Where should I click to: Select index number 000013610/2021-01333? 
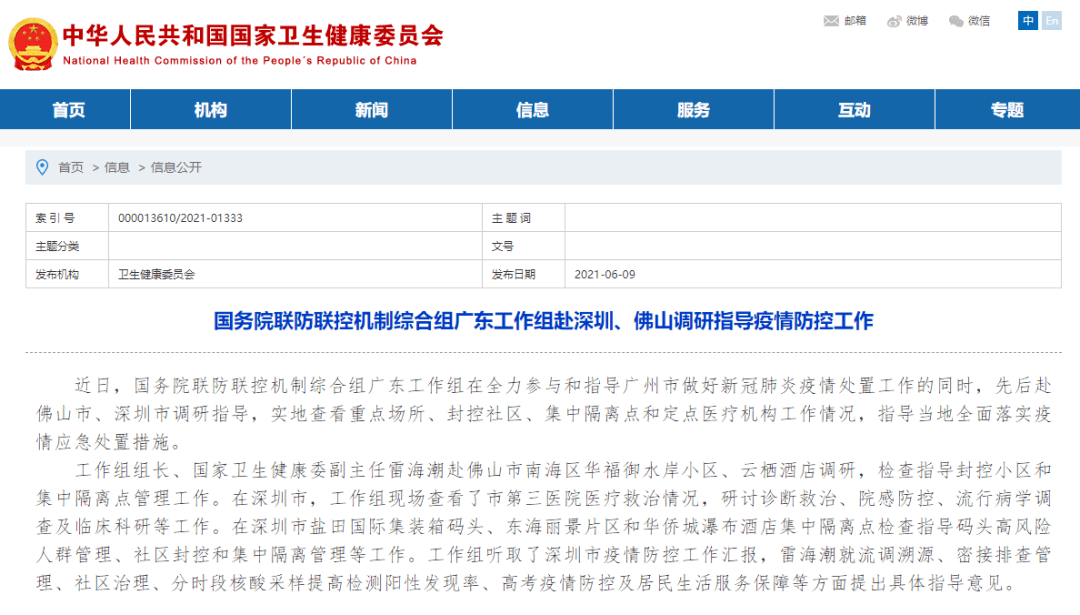point(180,218)
